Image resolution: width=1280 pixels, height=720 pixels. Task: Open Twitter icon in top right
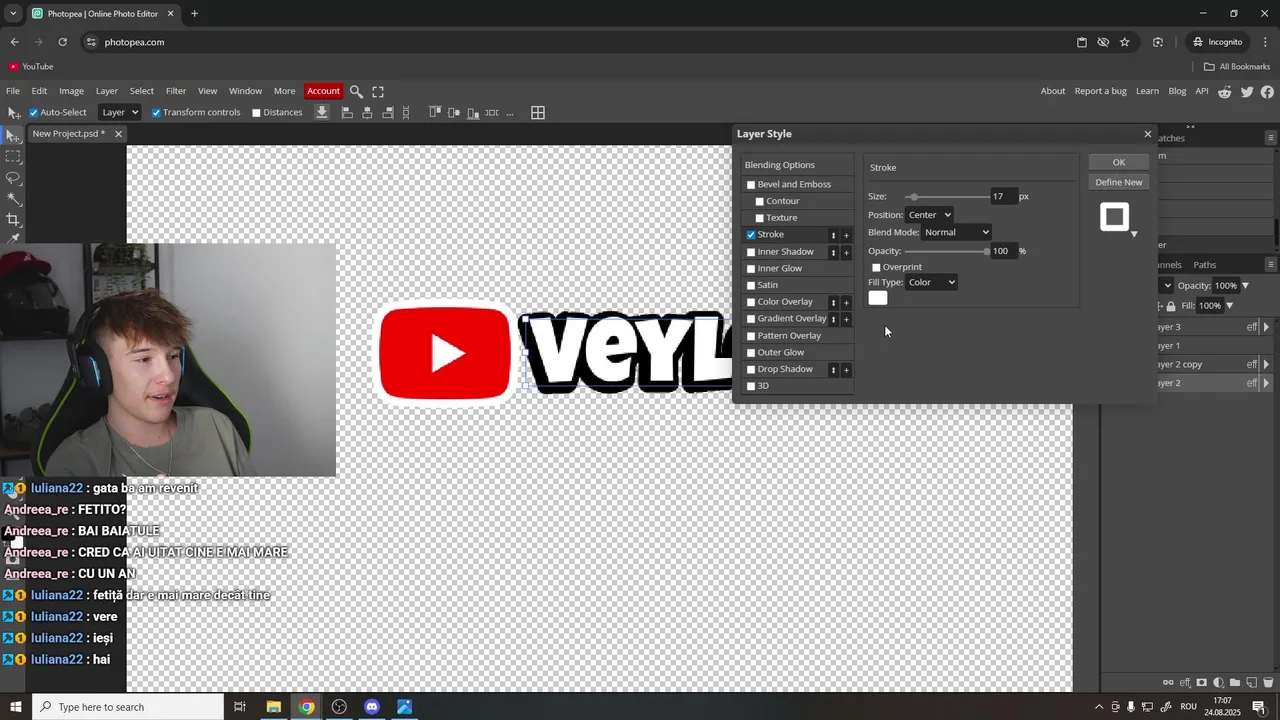pos(1247,91)
